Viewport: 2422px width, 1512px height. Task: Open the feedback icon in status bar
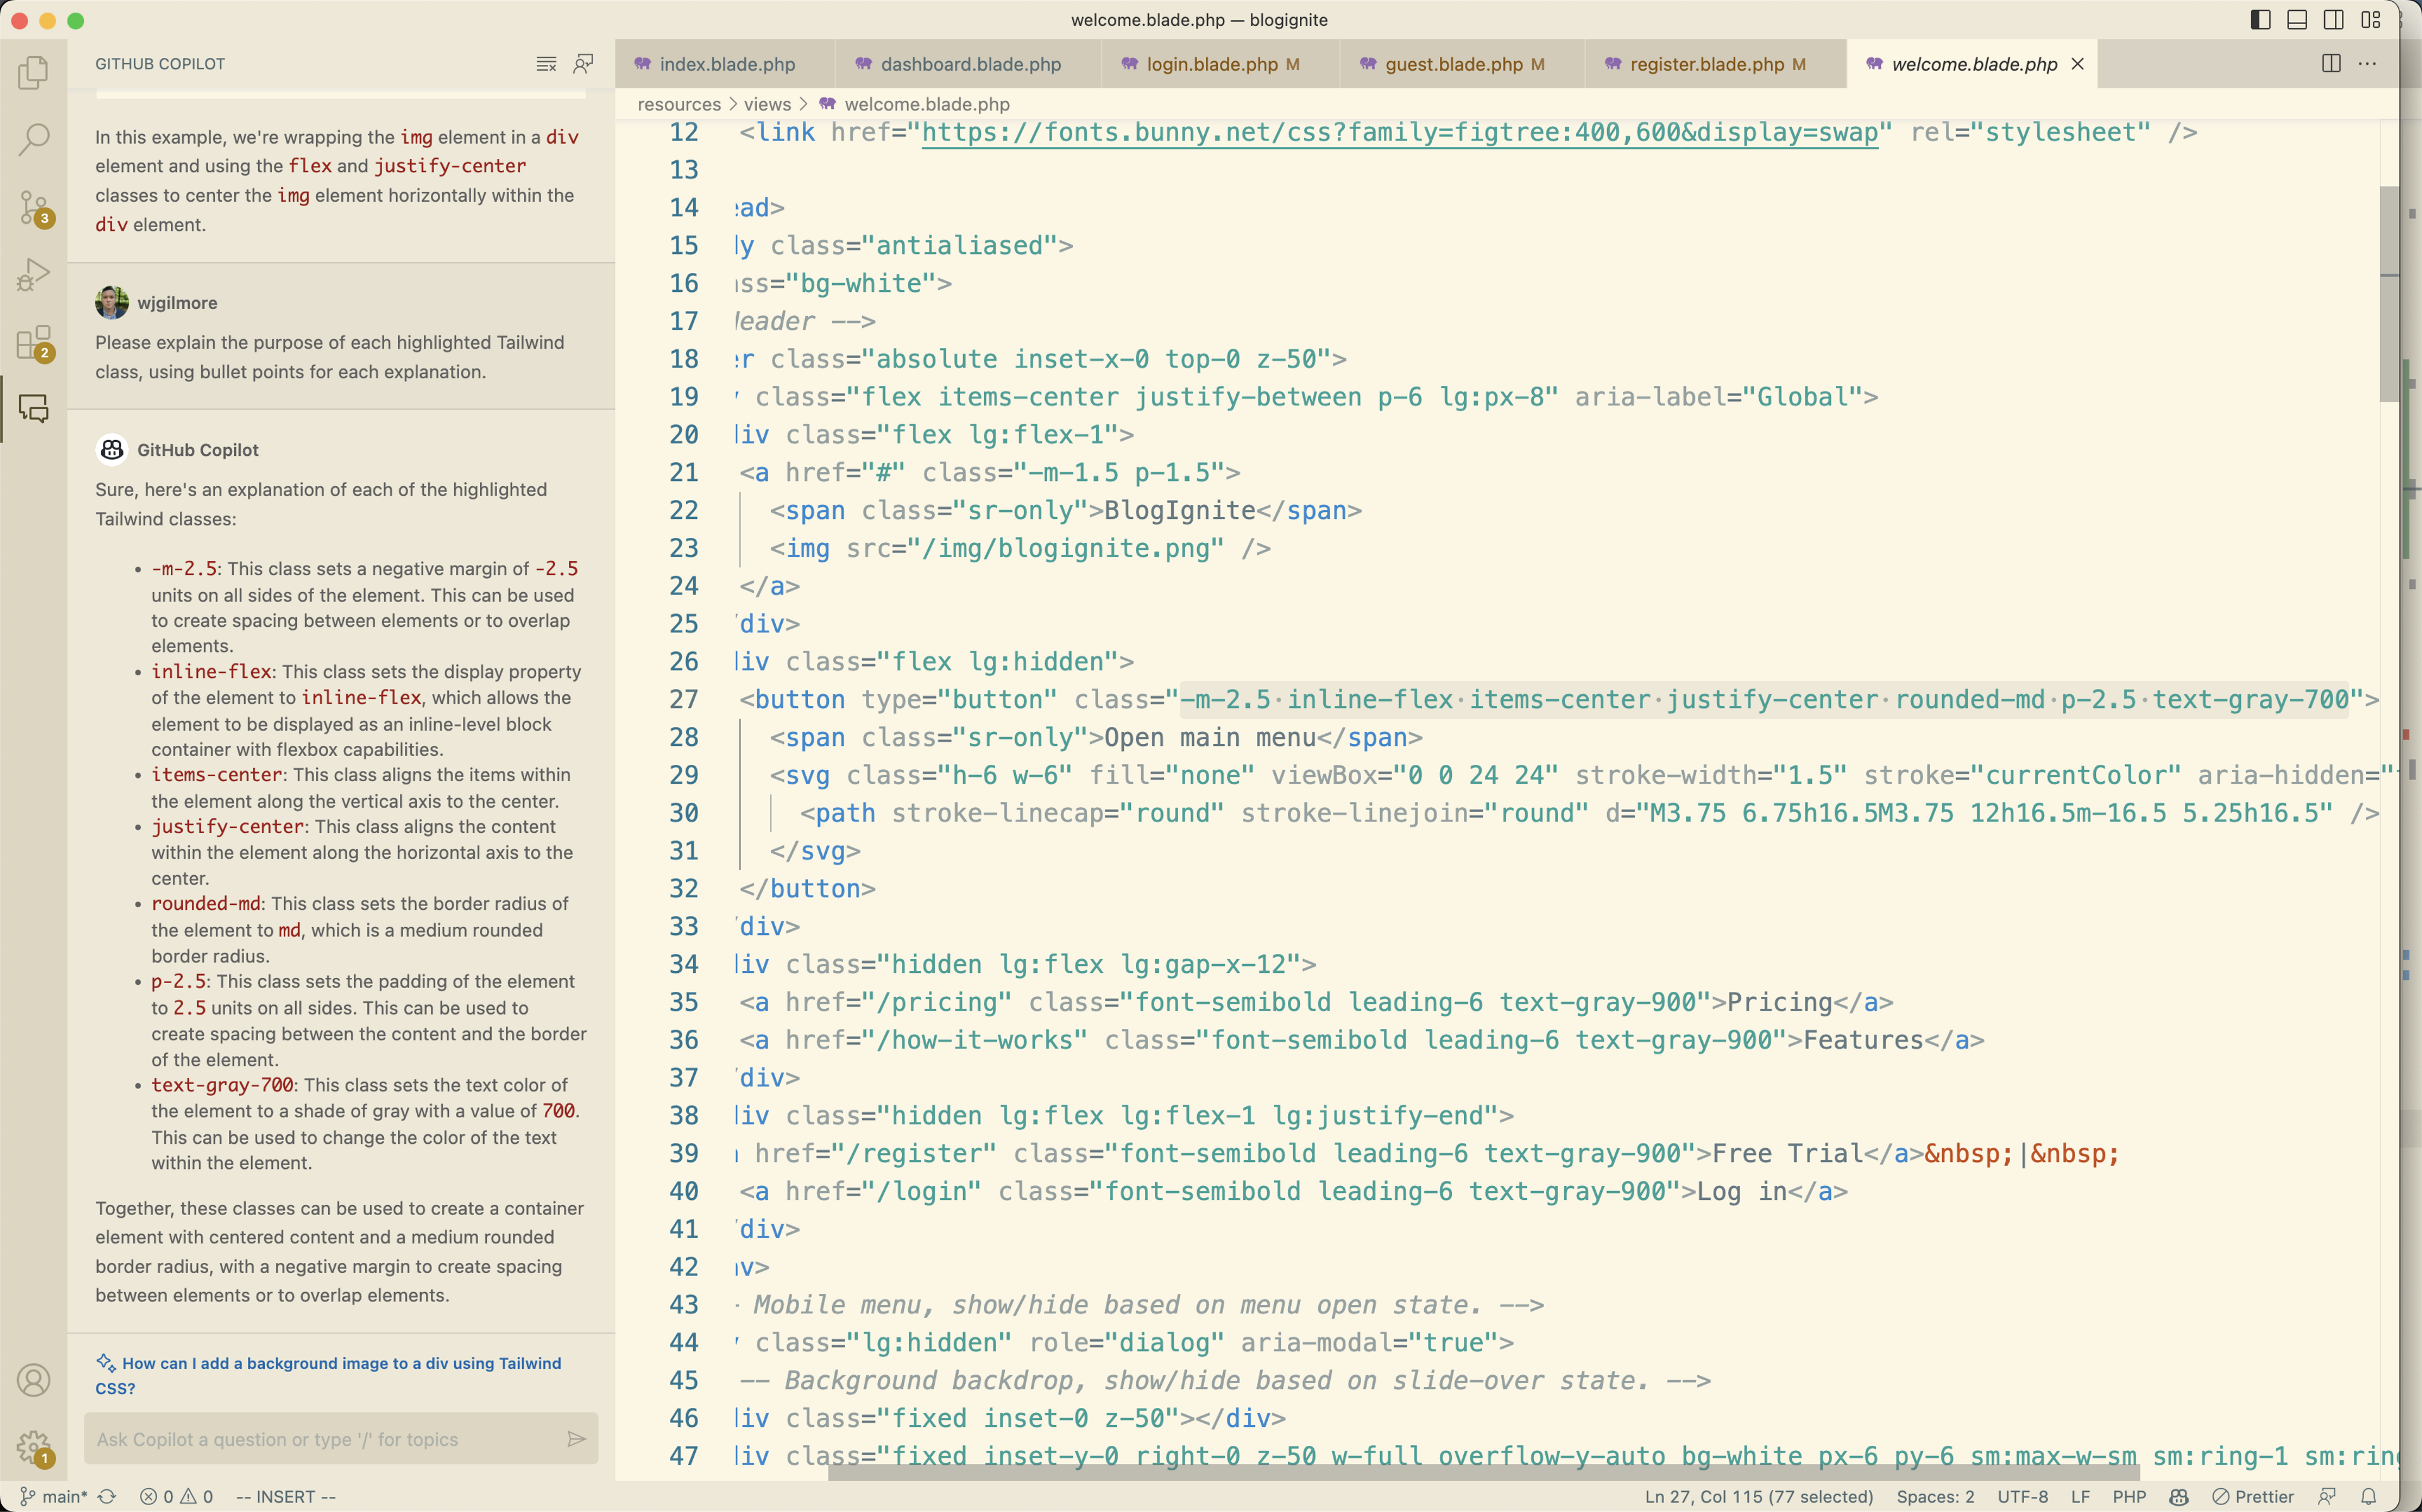(2328, 1496)
